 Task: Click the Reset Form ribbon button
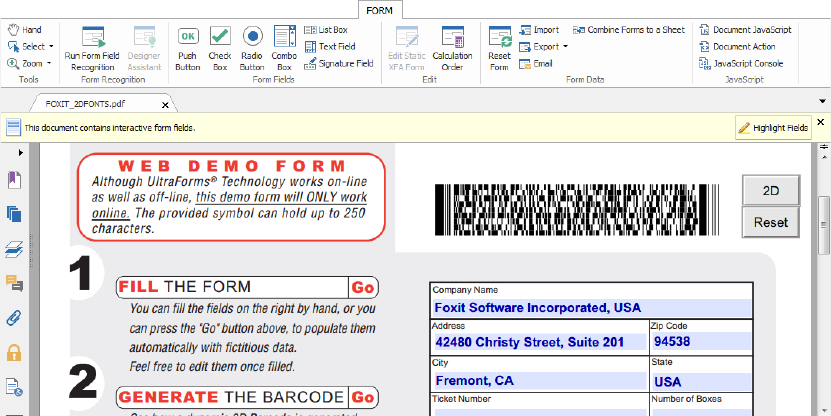(x=499, y=48)
